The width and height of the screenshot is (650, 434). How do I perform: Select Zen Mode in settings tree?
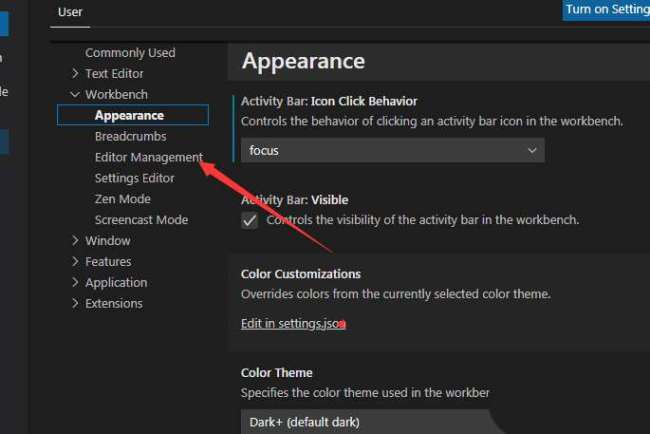(x=122, y=199)
